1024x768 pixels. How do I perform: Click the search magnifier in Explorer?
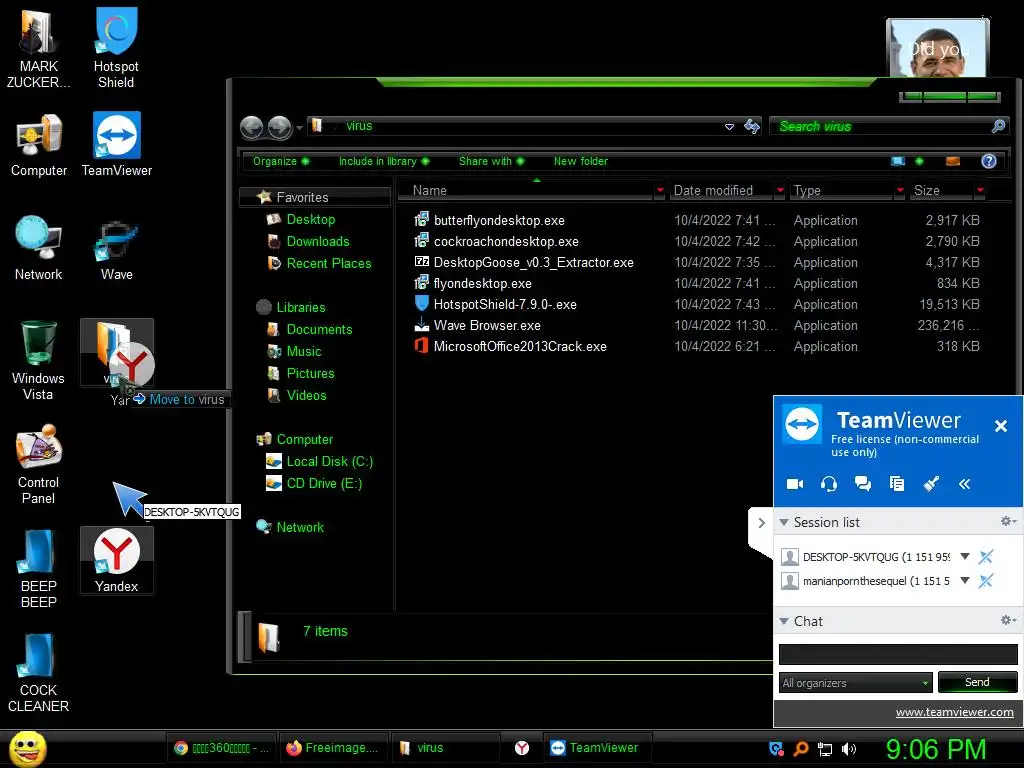coord(998,126)
